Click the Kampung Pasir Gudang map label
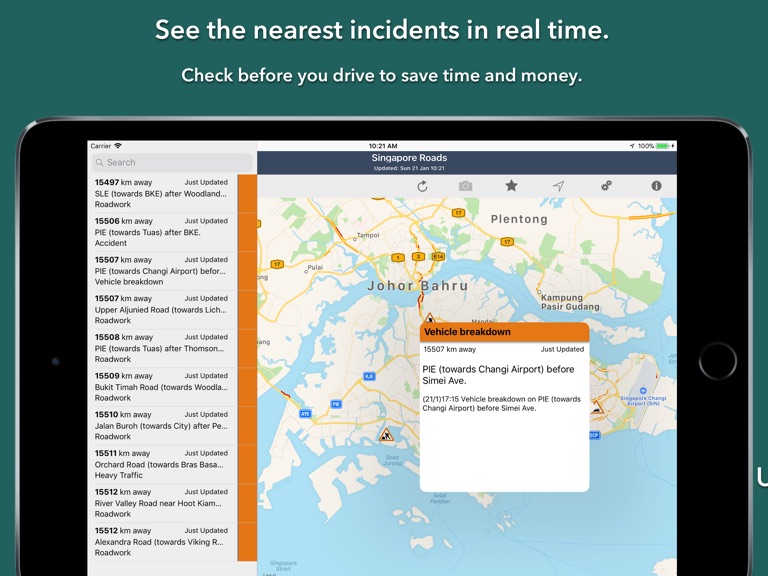This screenshot has height=576, width=768. (570, 302)
